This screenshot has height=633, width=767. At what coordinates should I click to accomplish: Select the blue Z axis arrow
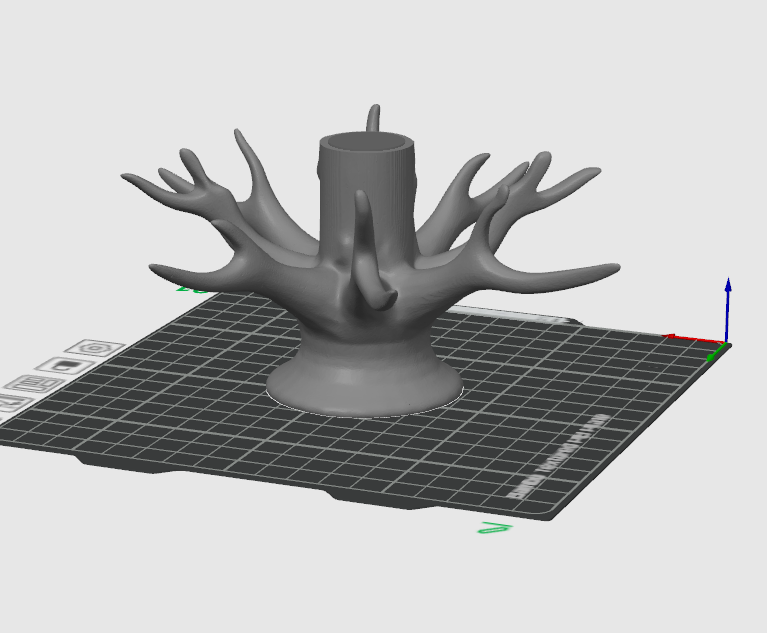click(x=728, y=308)
